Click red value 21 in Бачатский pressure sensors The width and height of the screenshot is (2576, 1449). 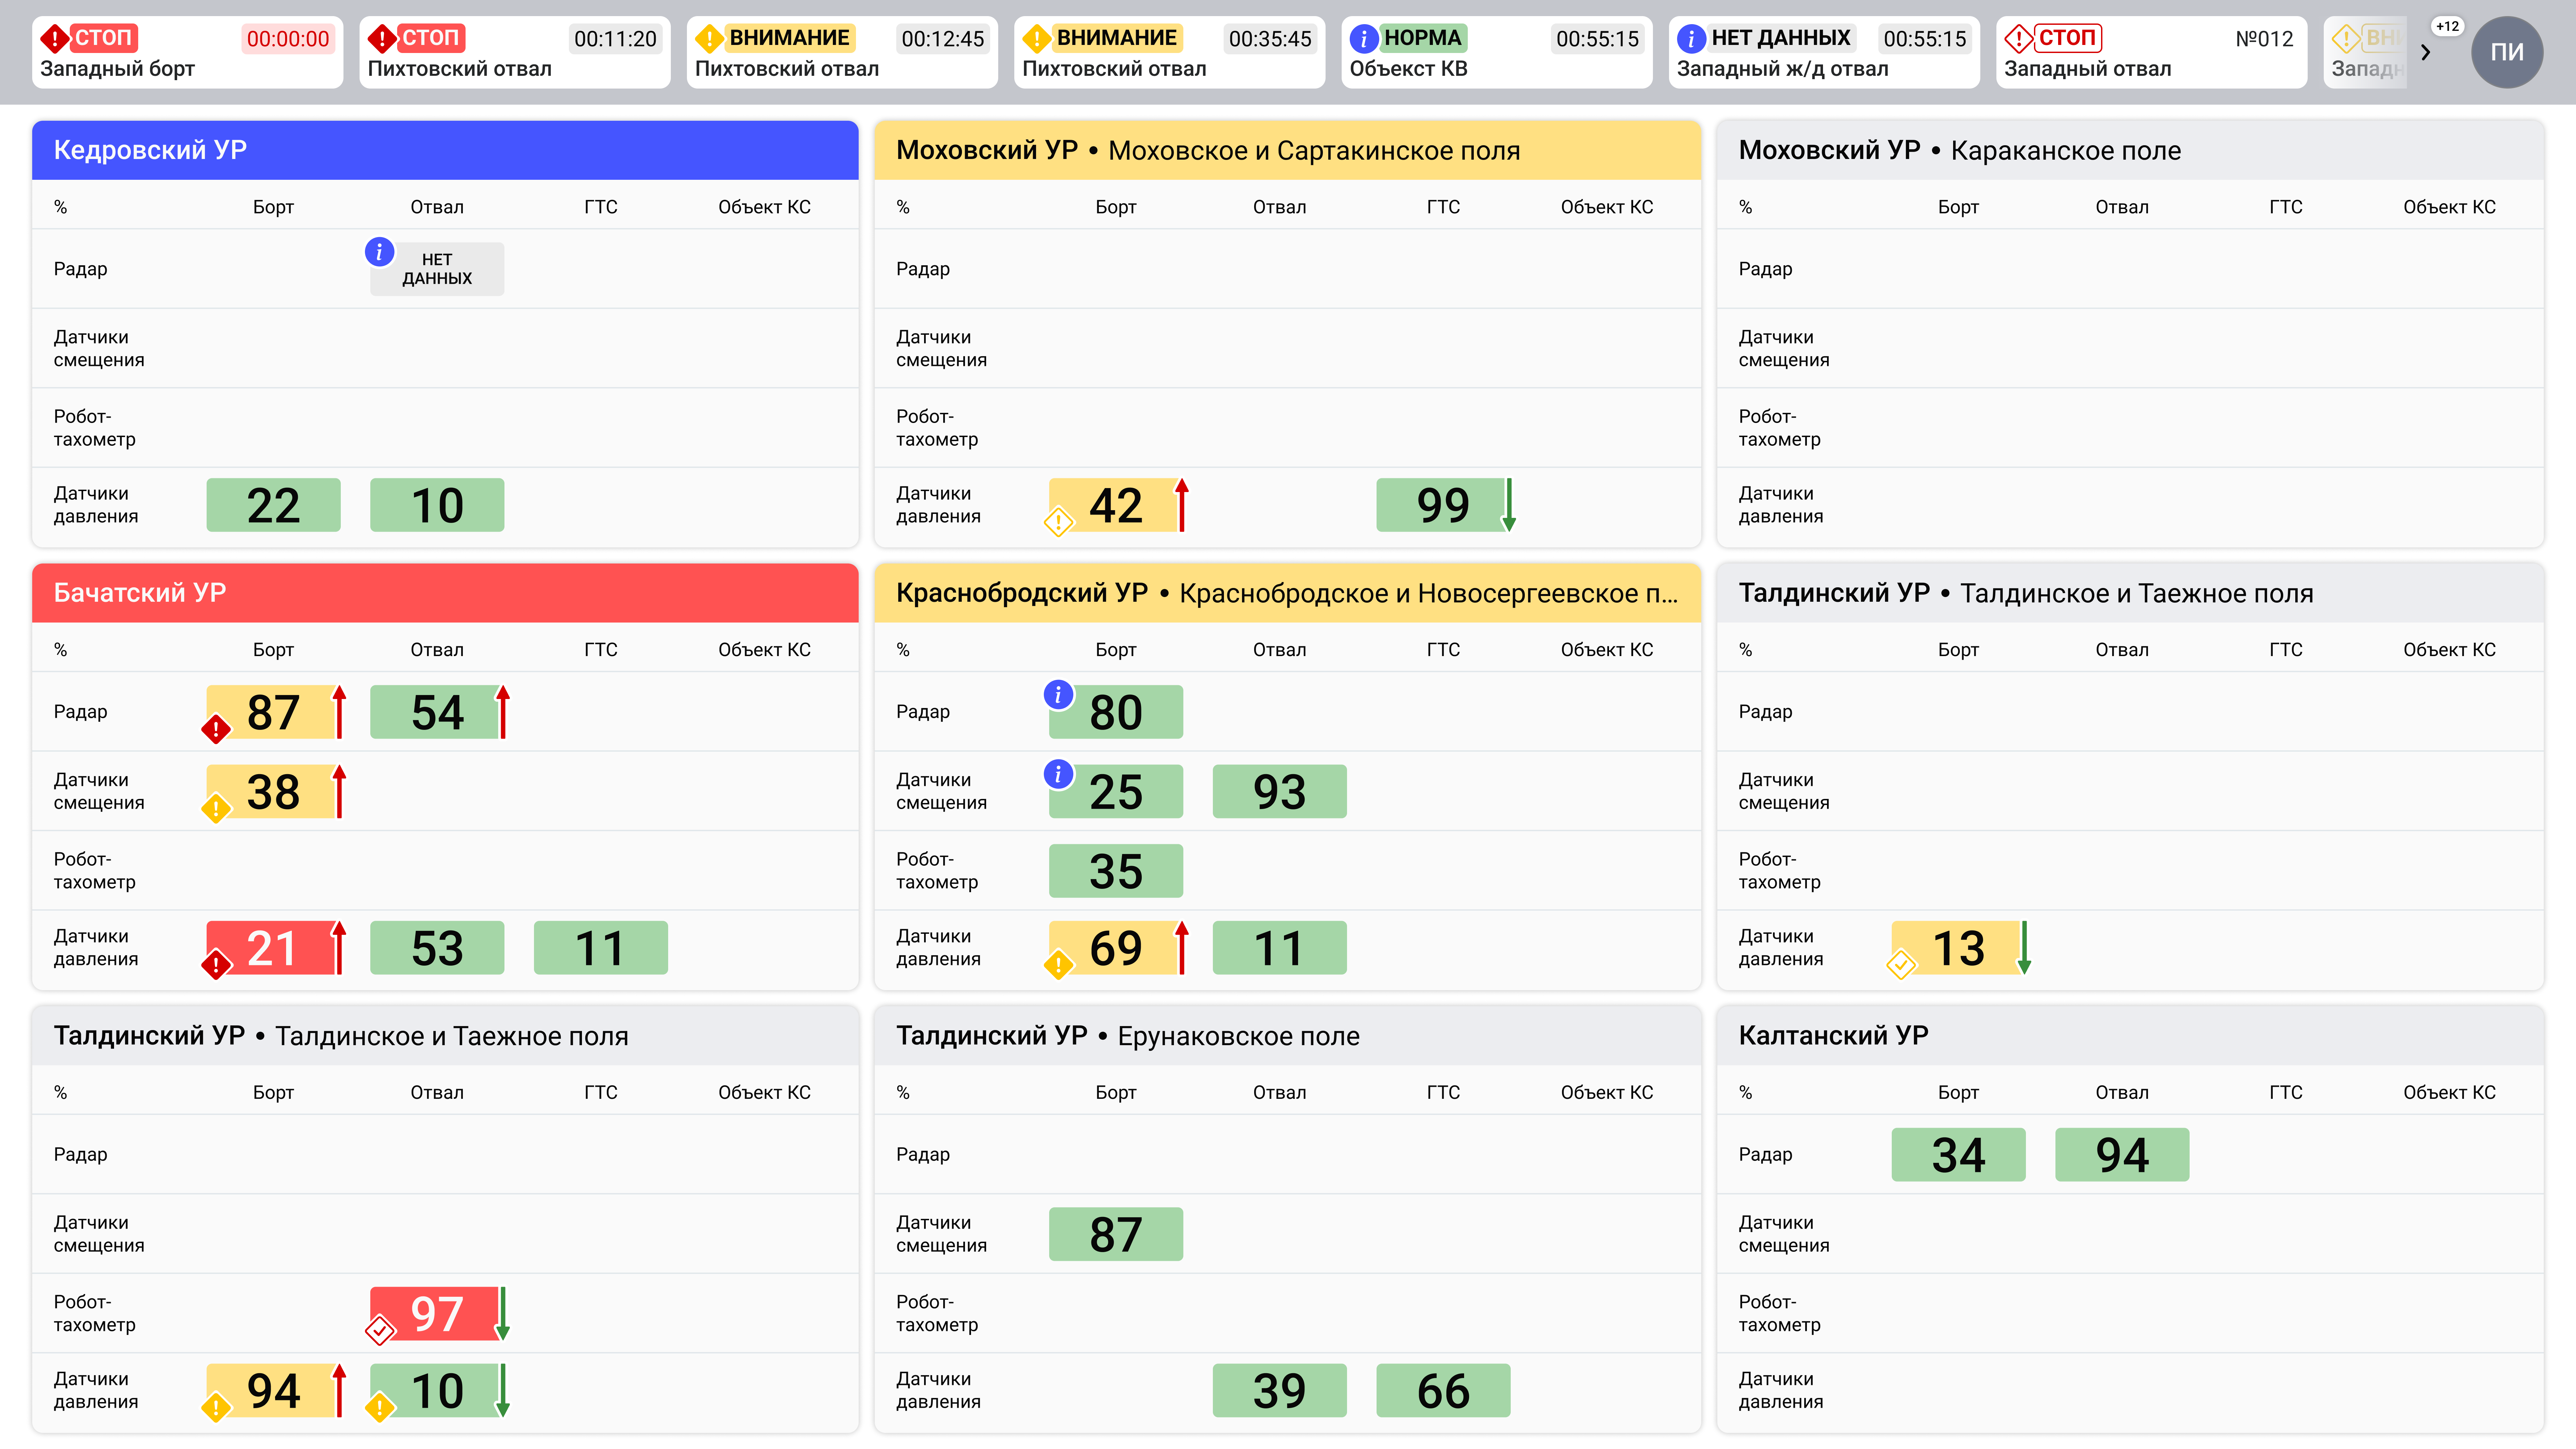click(272, 948)
